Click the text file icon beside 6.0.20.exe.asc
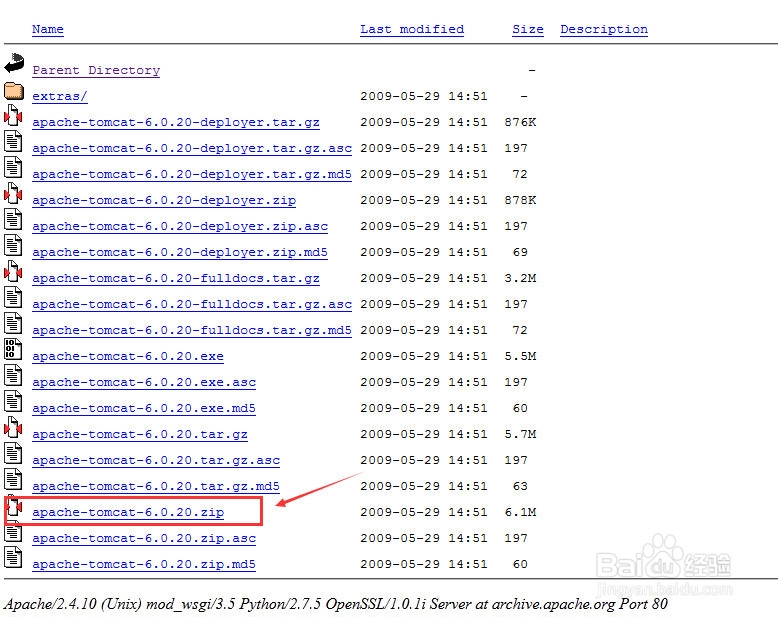Image resolution: width=778 pixels, height=617 pixels. click(13, 375)
